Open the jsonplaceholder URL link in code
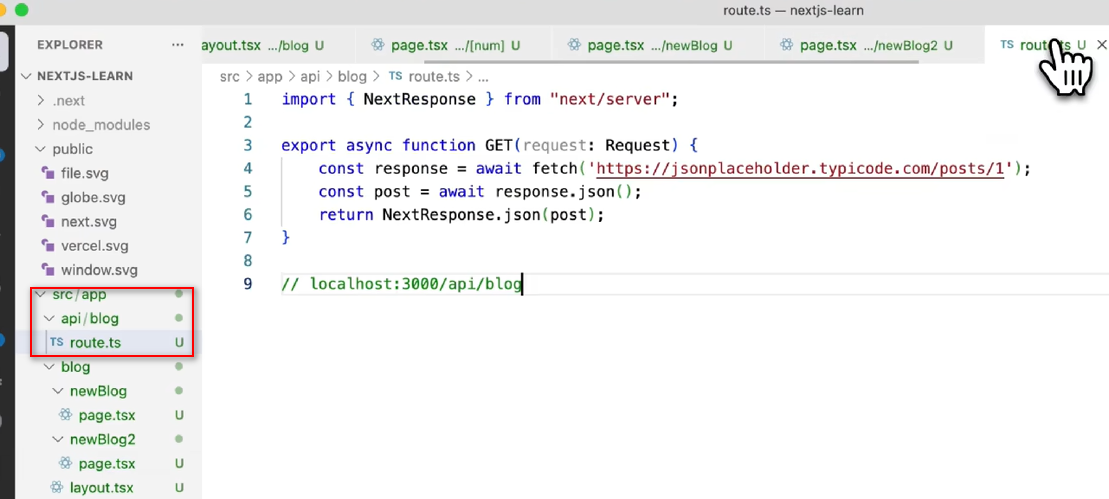The height and width of the screenshot is (499, 1109). click(x=801, y=169)
